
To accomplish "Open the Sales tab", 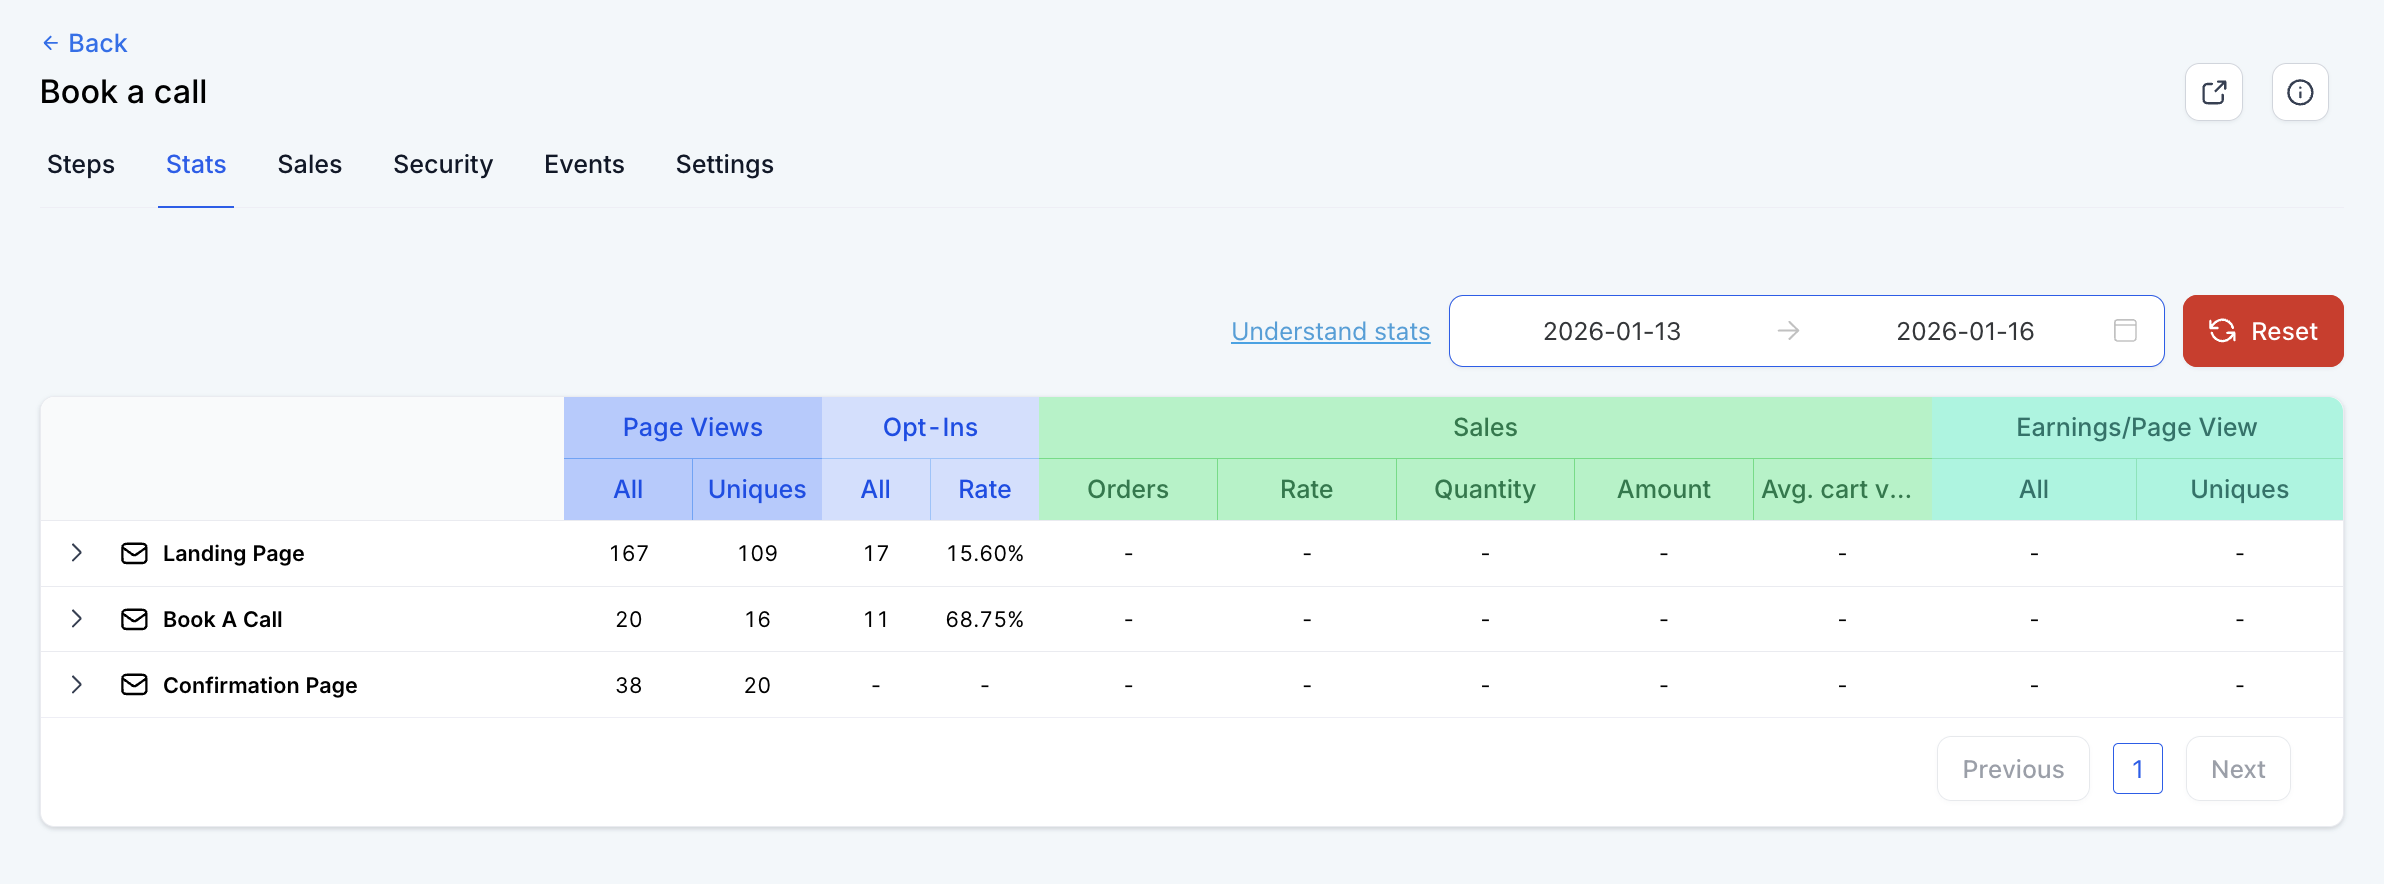I will [309, 165].
